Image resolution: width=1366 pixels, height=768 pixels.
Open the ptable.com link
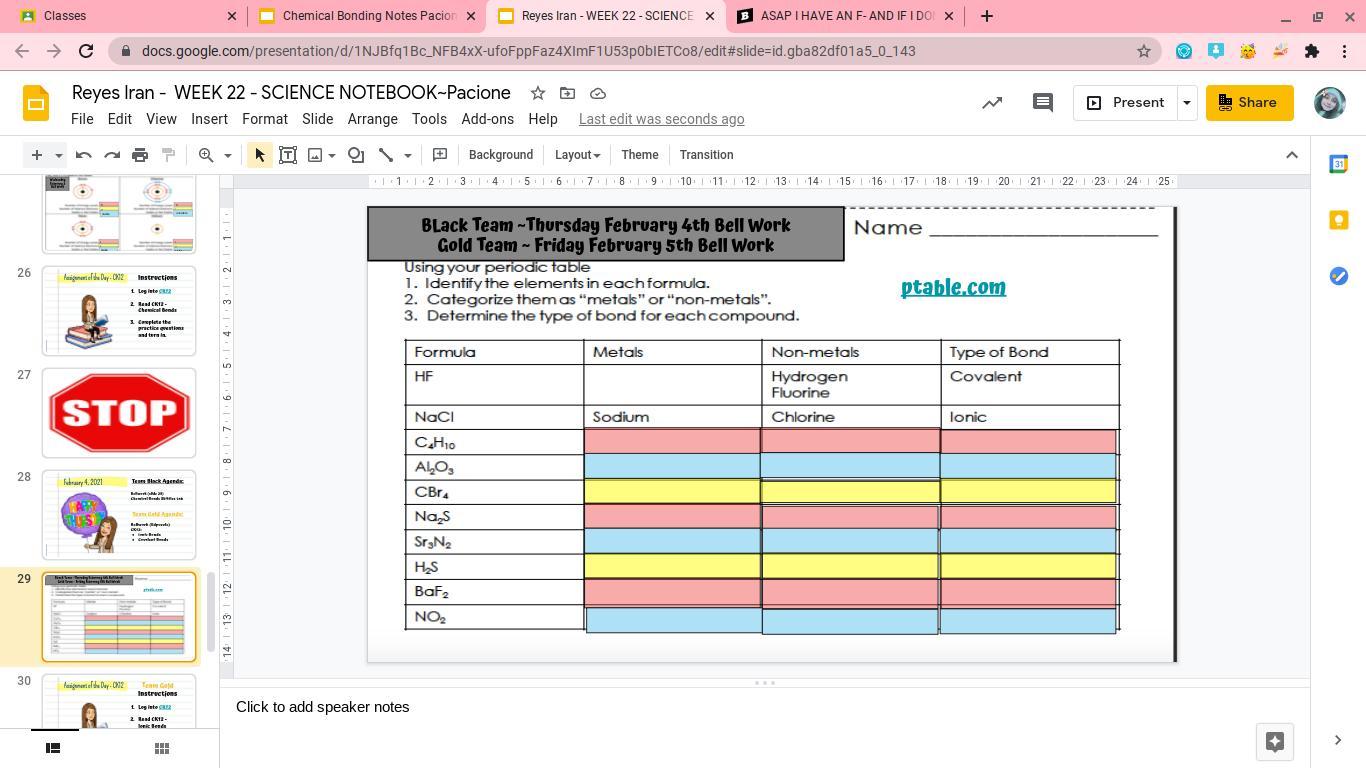pyautogui.click(x=953, y=288)
